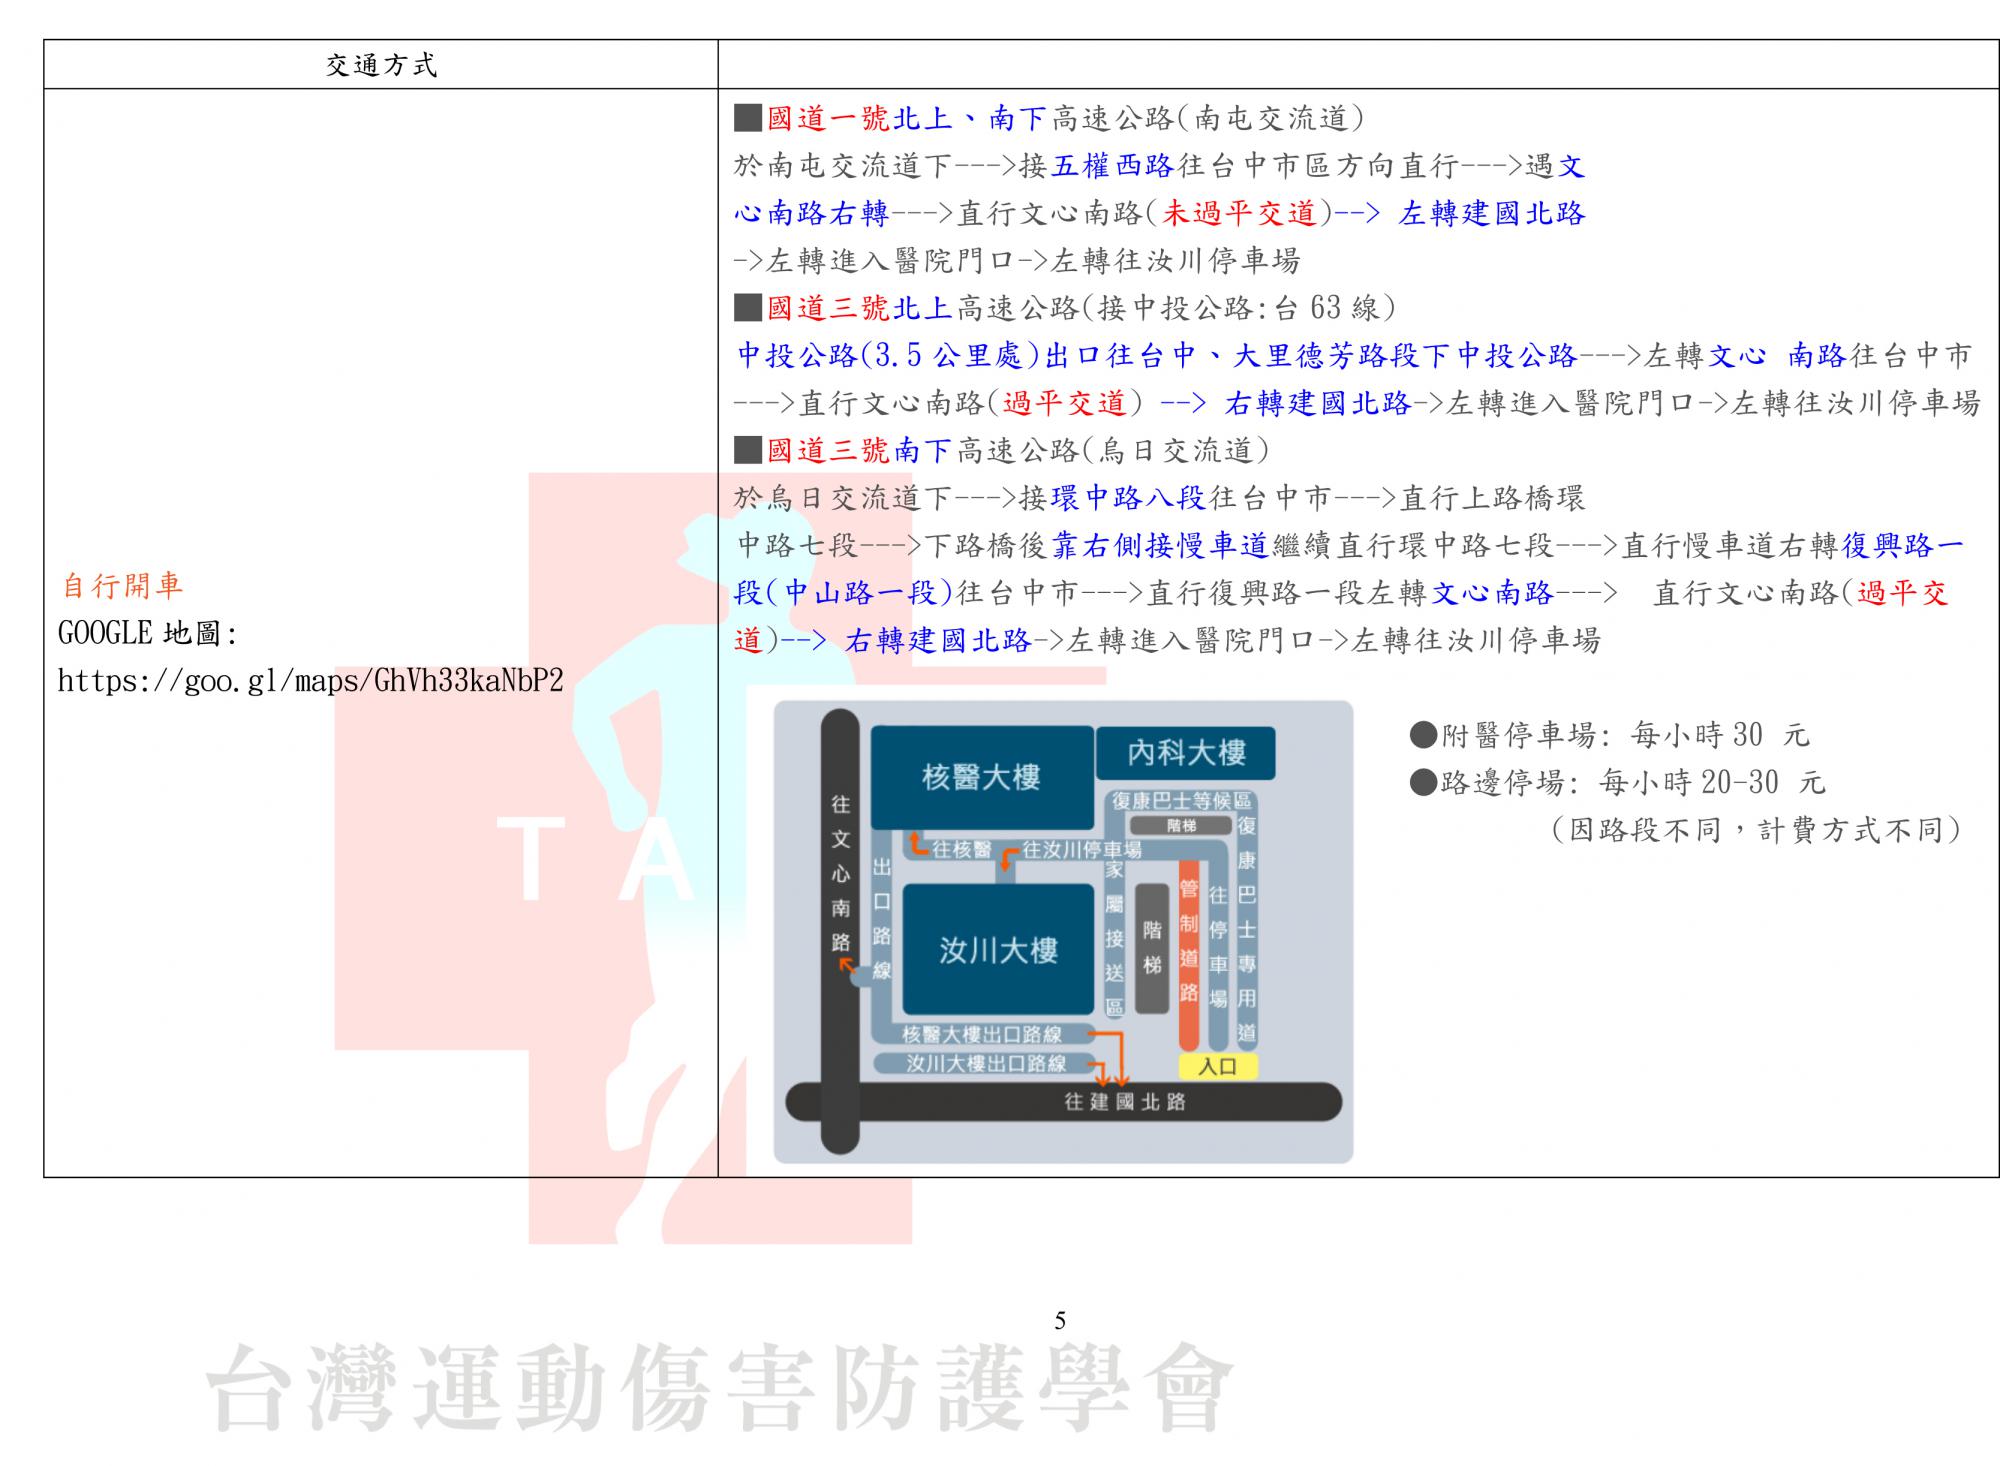The image size is (2000, 1466).
Task: Click the 附醫停車場: 每小時 30 元 line
Action: point(1609,736)
